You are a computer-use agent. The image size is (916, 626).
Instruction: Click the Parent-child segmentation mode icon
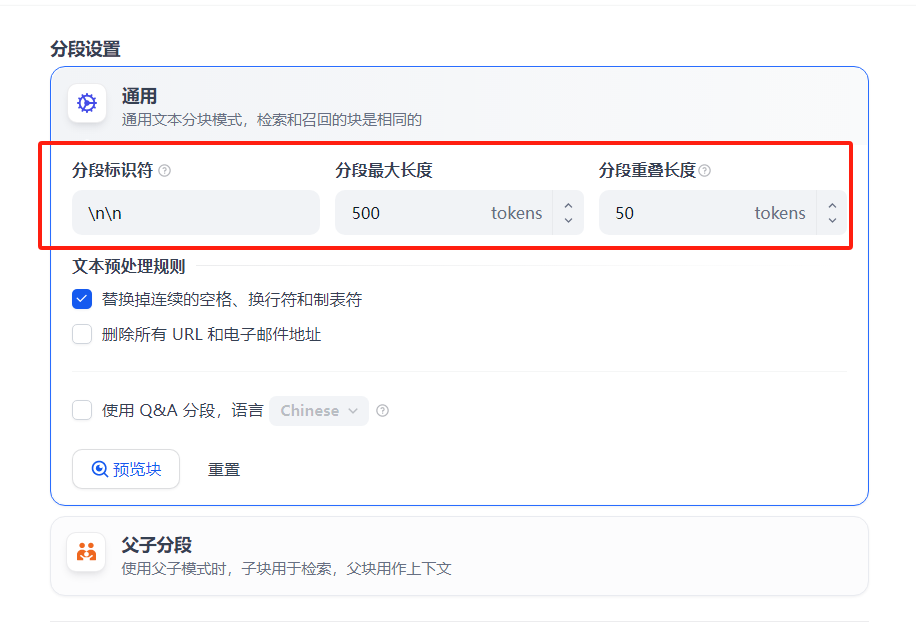point(87,551)
